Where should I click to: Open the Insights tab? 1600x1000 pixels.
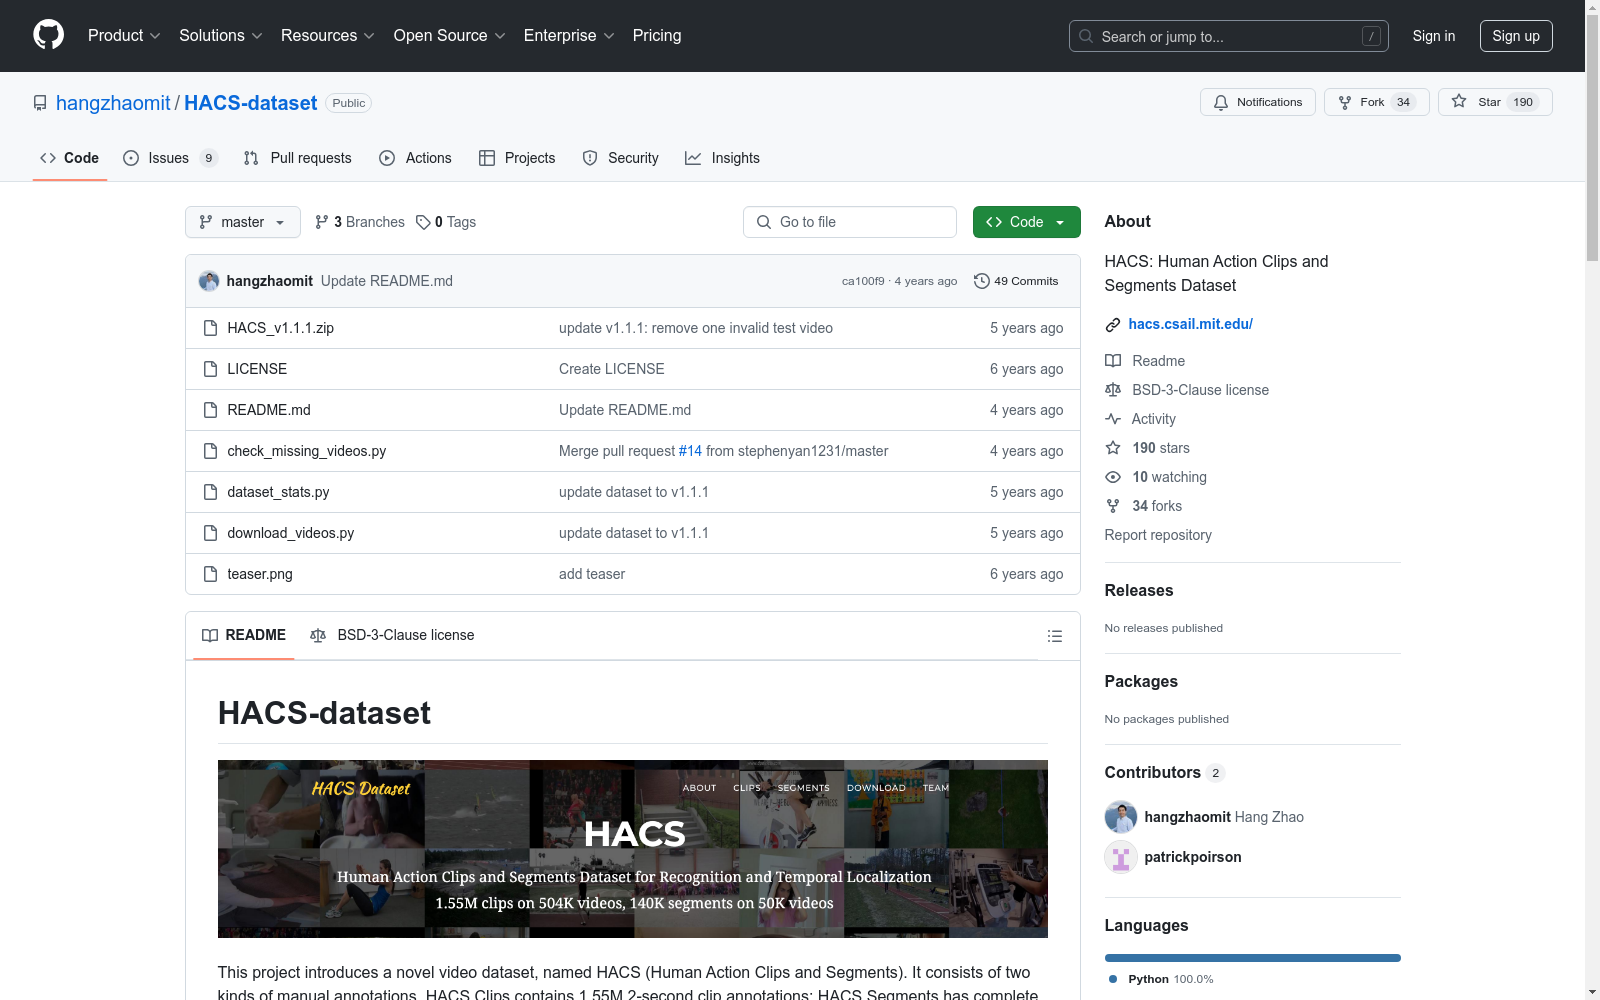point(722,158)
